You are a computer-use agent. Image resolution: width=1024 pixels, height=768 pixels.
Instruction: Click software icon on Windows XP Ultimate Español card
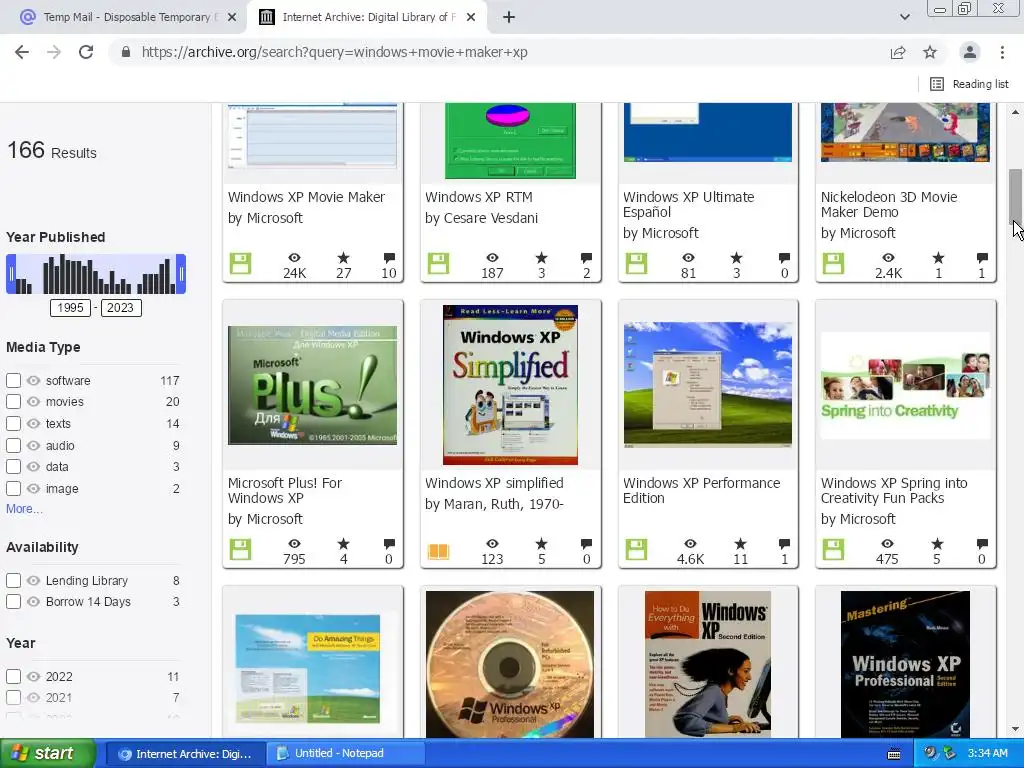point(636,264)
